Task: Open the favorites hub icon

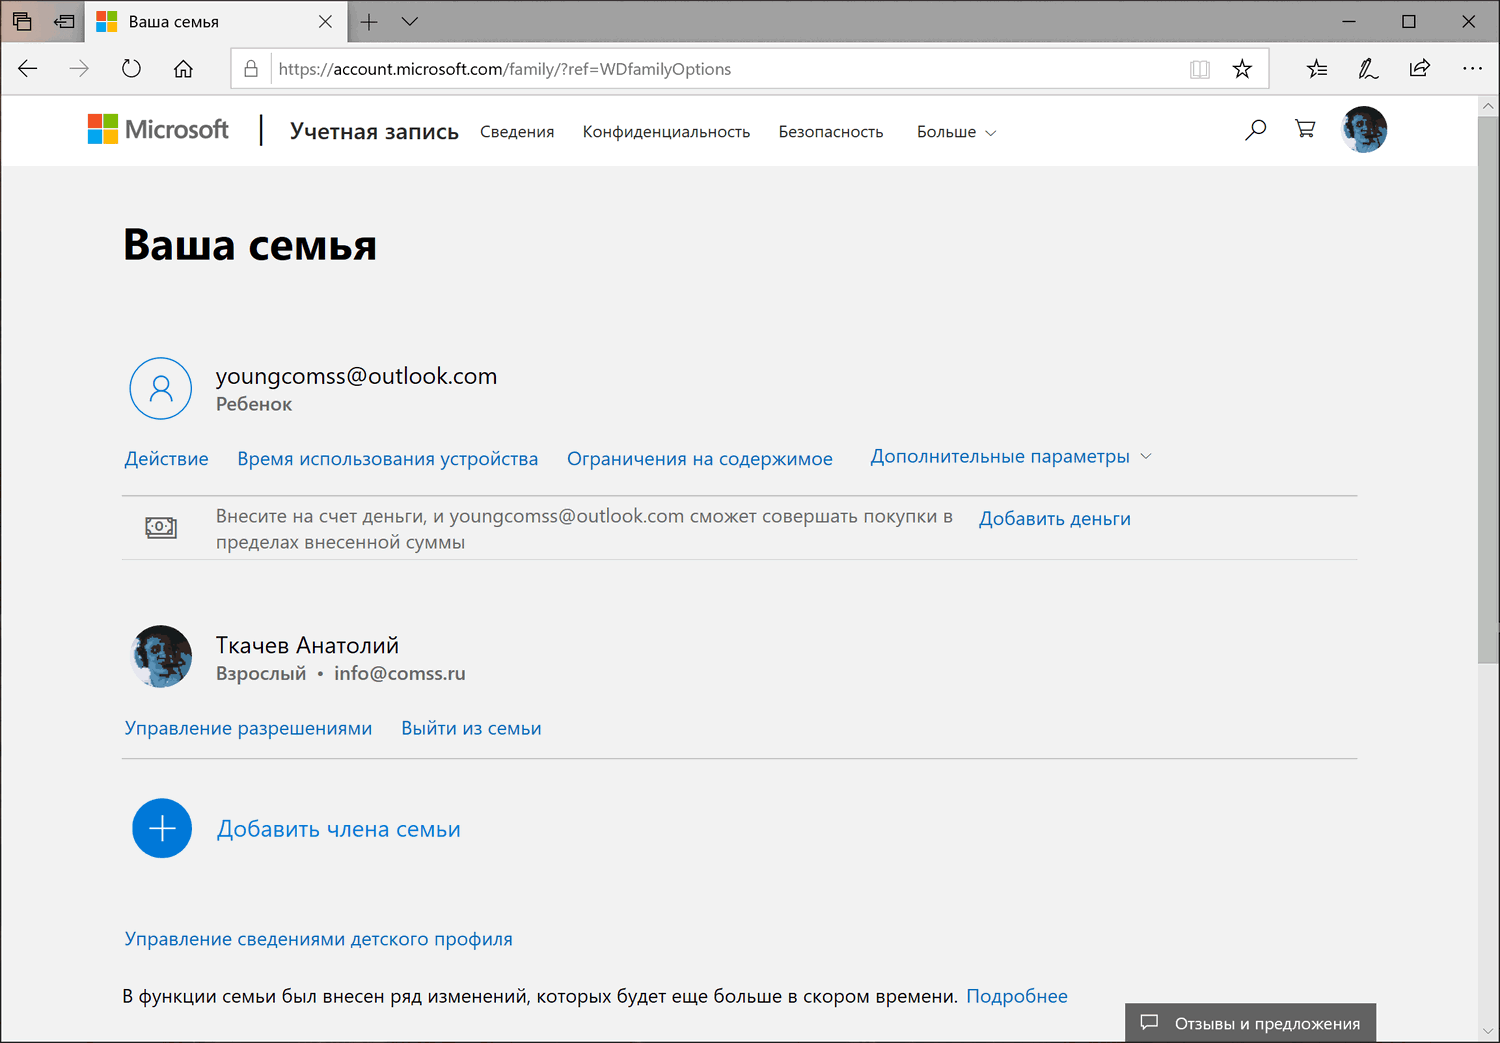Action: coord(1317,69)
